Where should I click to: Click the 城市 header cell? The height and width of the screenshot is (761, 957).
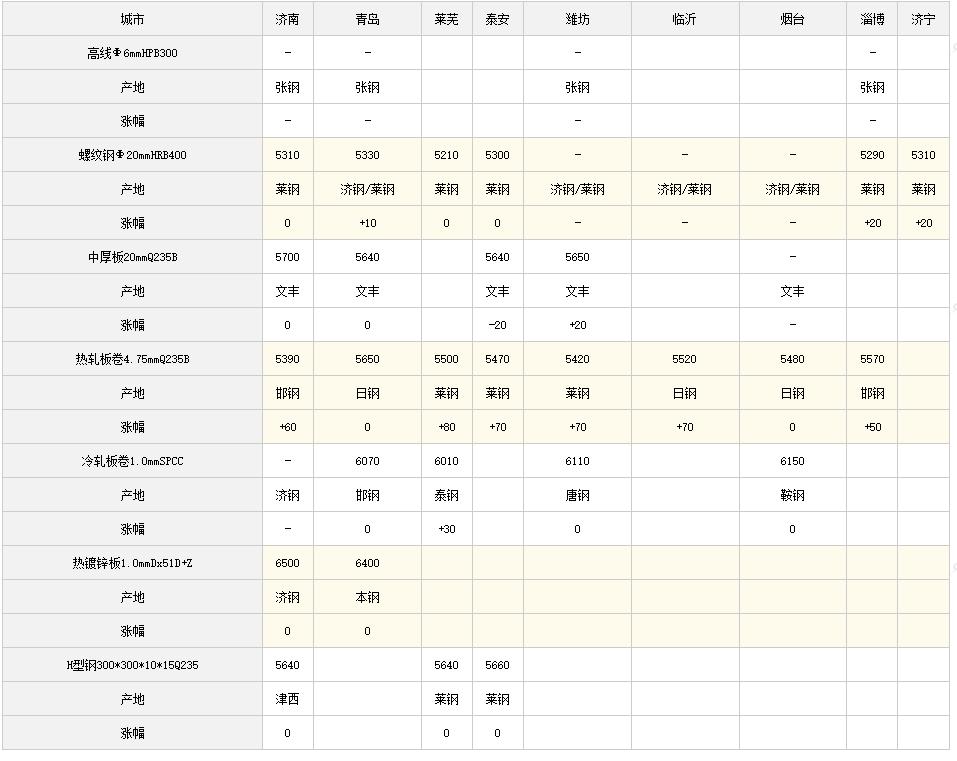(x=132, y=20)
